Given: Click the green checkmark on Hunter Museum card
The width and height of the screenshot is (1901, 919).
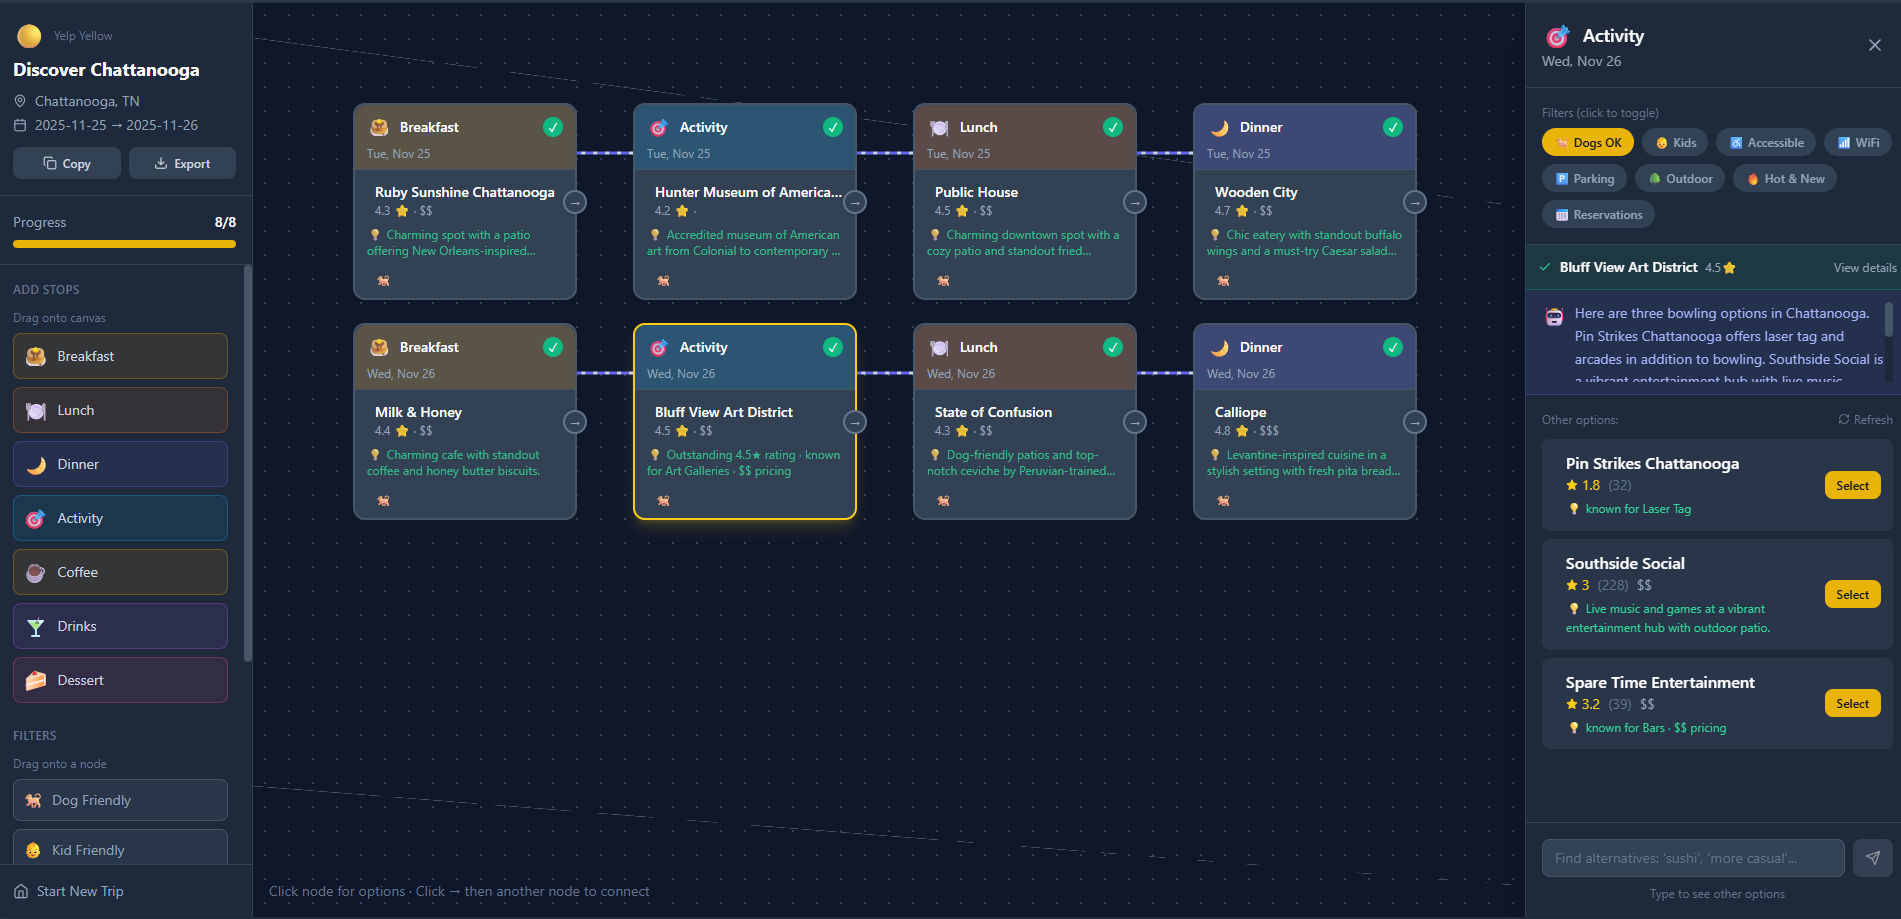Looking at the screenshot, I should (833, 127).
